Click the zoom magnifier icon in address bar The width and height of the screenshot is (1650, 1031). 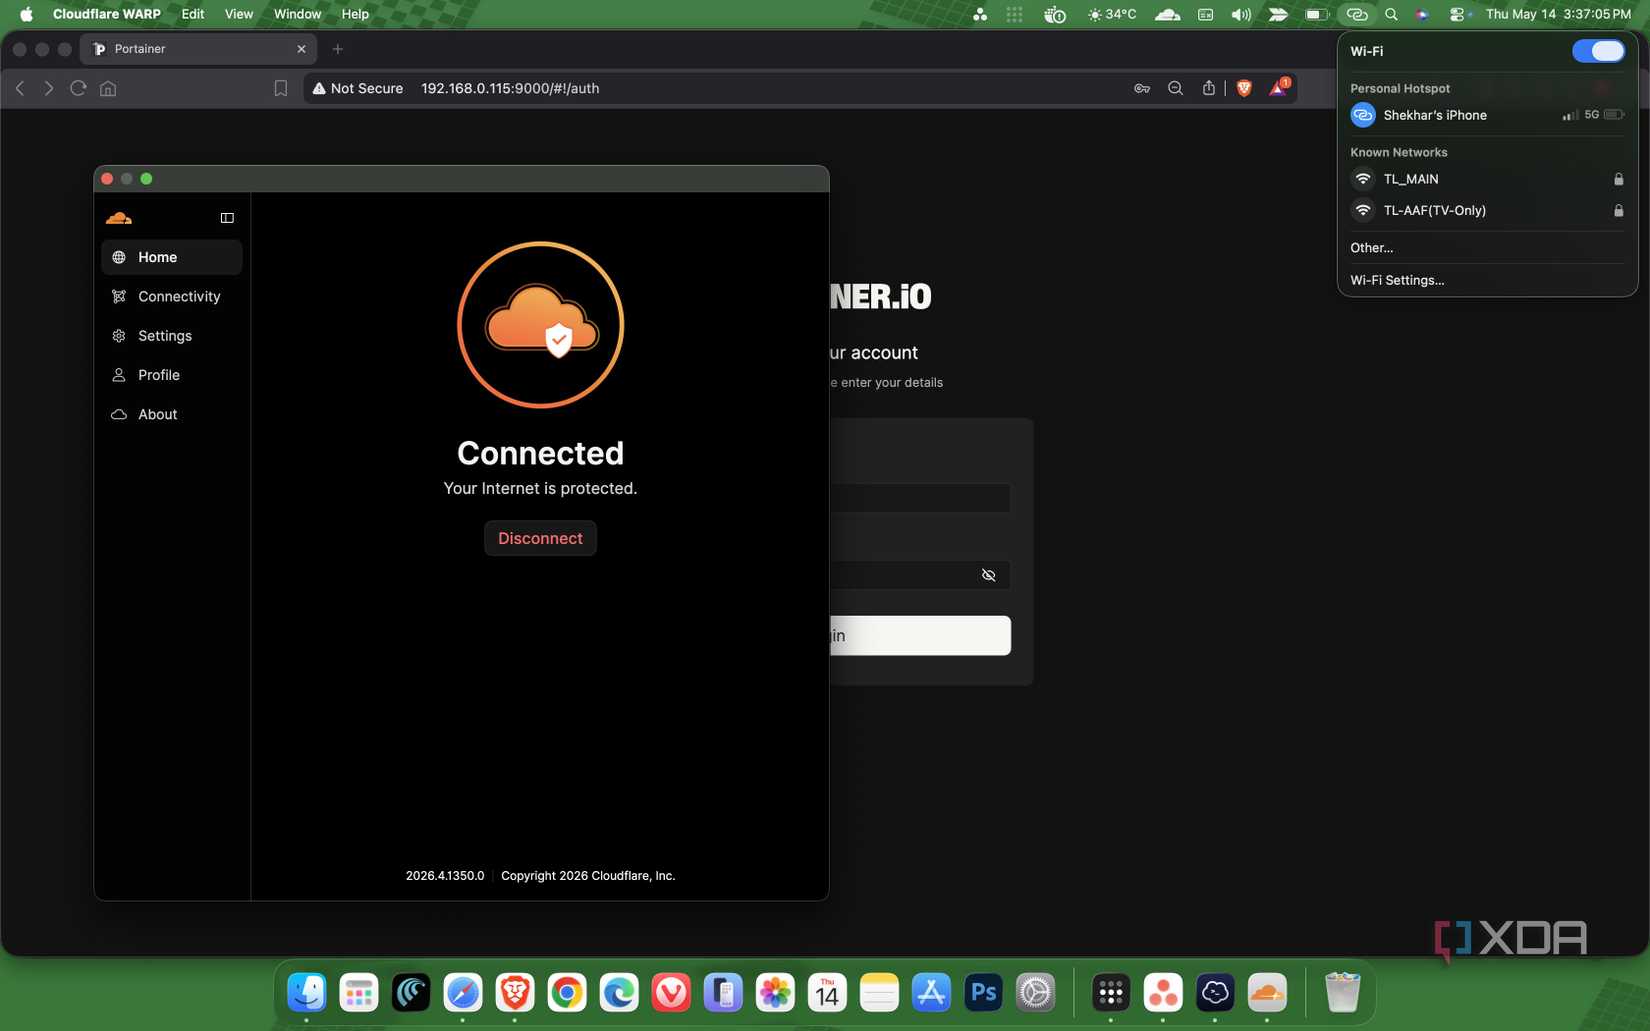tap(1176, 88)
